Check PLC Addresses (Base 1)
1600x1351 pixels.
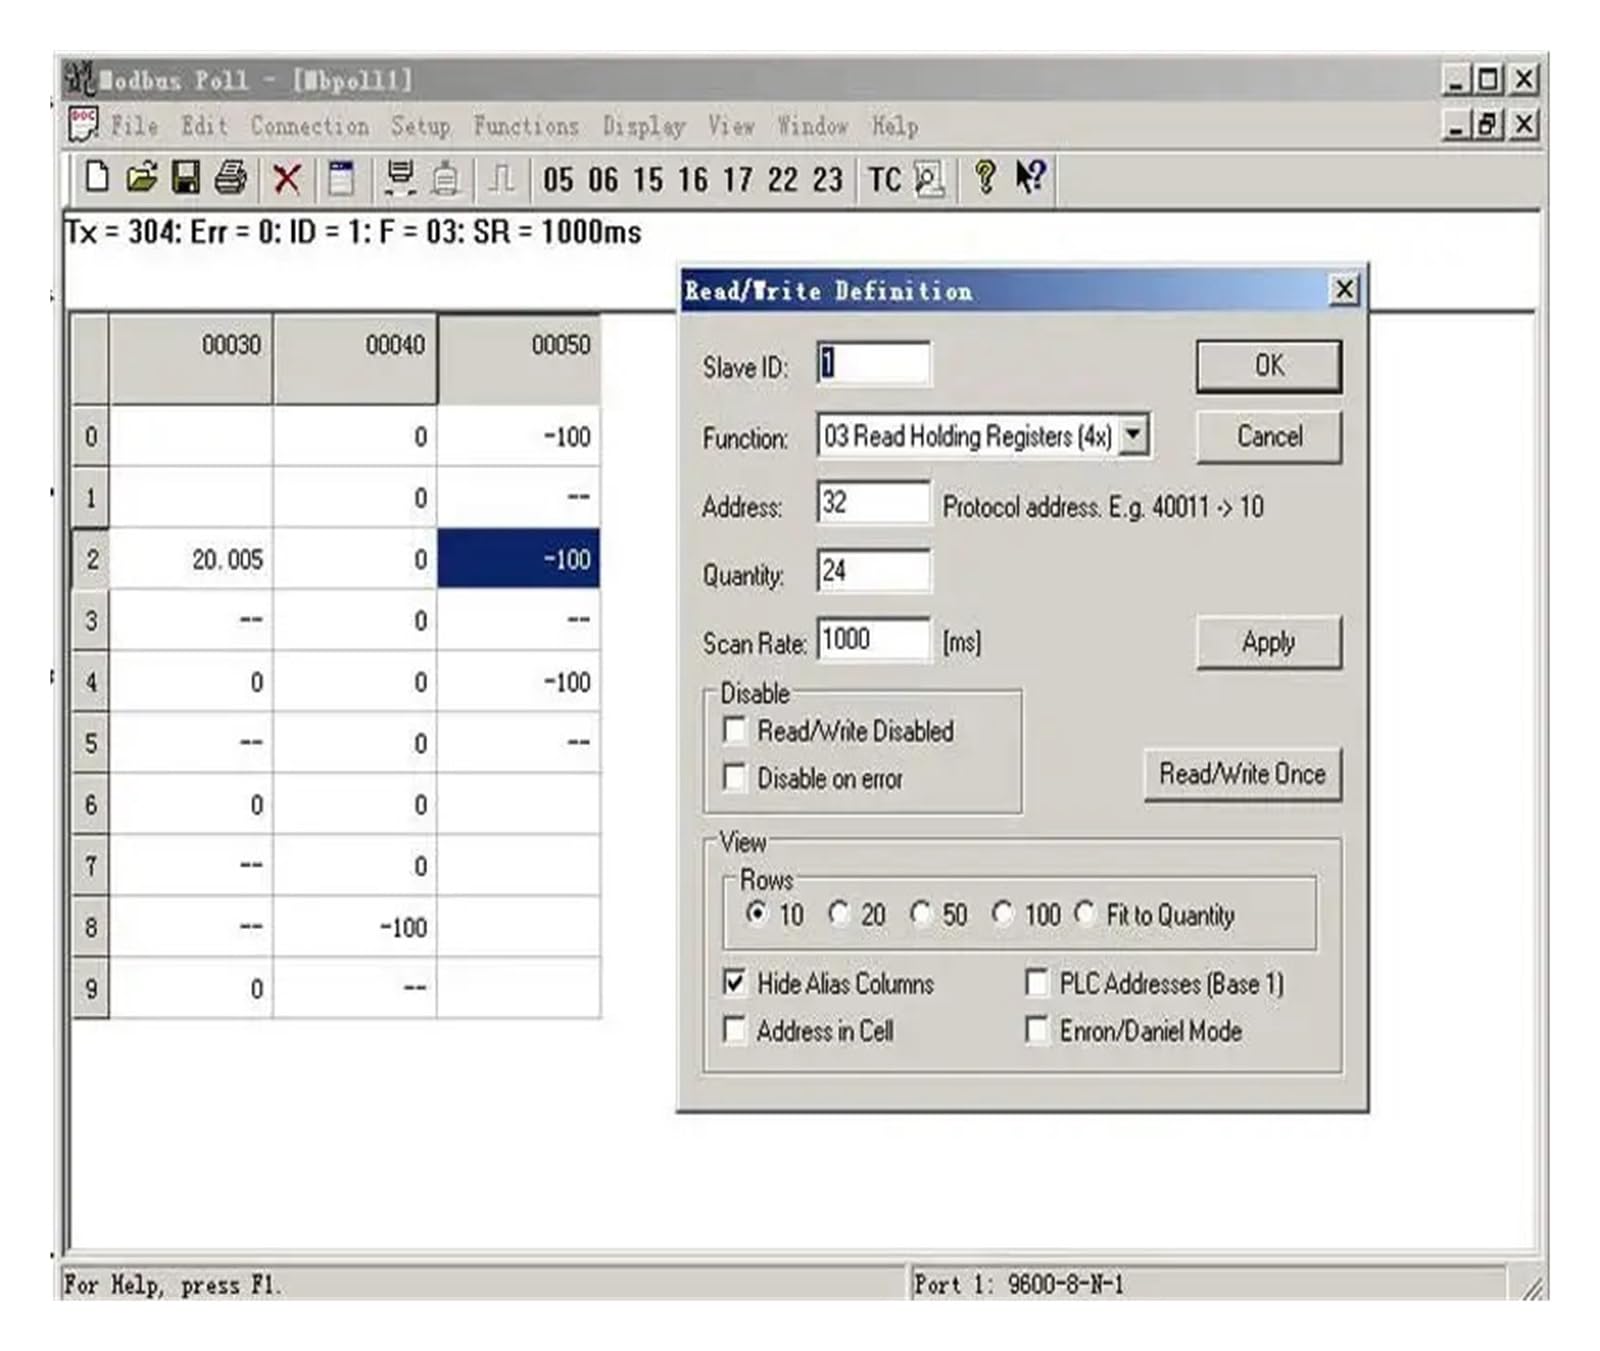tap(1037, 983)
